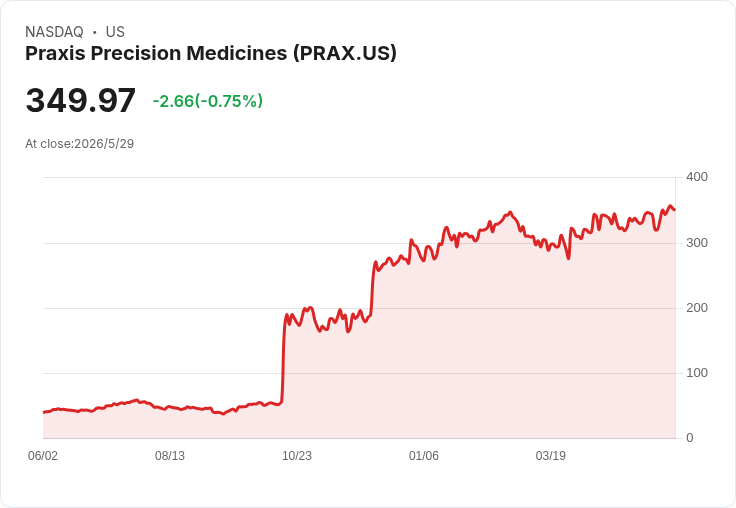Click the NASDAQ exchange label

pos(54,32)
